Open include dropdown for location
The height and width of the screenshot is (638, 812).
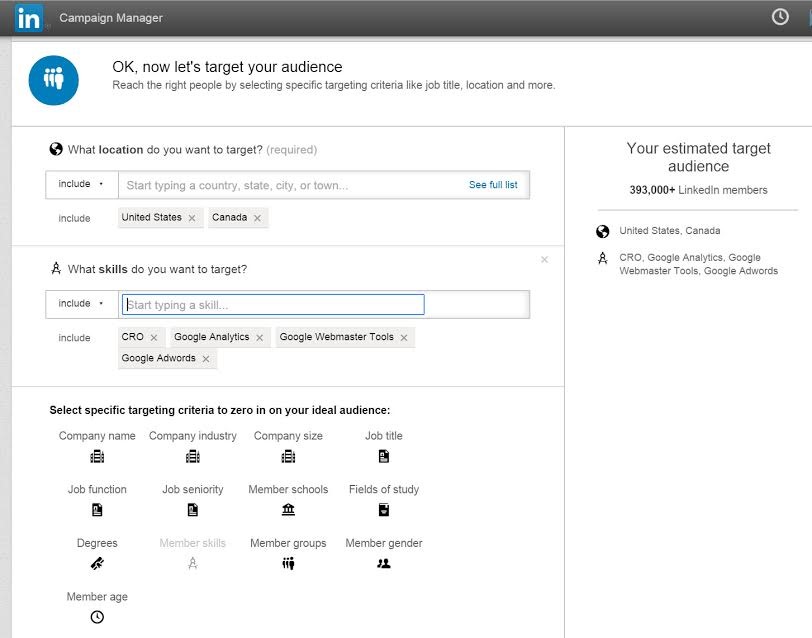click(x=81, y=184)
